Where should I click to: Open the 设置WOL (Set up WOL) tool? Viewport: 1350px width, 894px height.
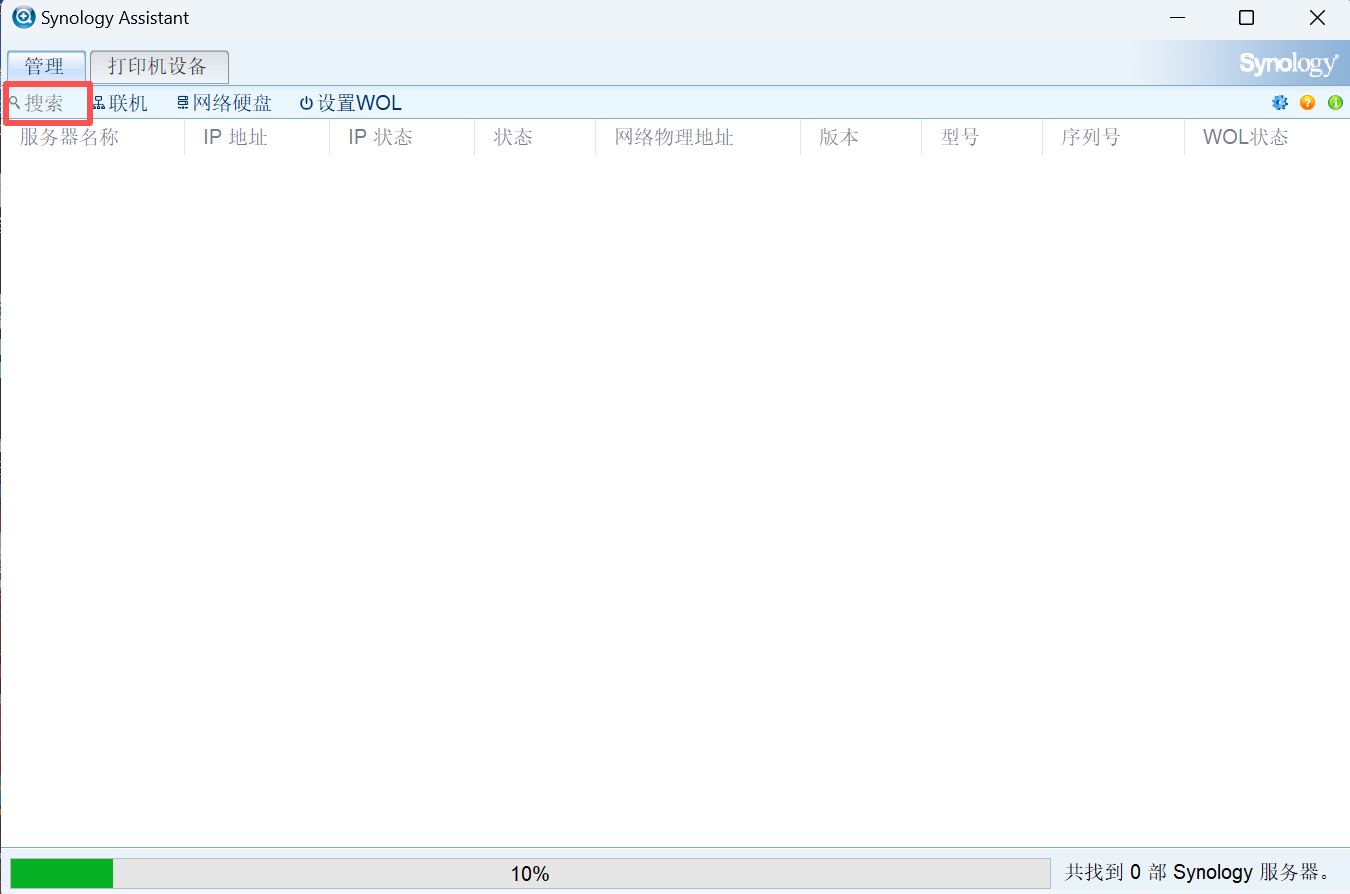tap(350, 102)
